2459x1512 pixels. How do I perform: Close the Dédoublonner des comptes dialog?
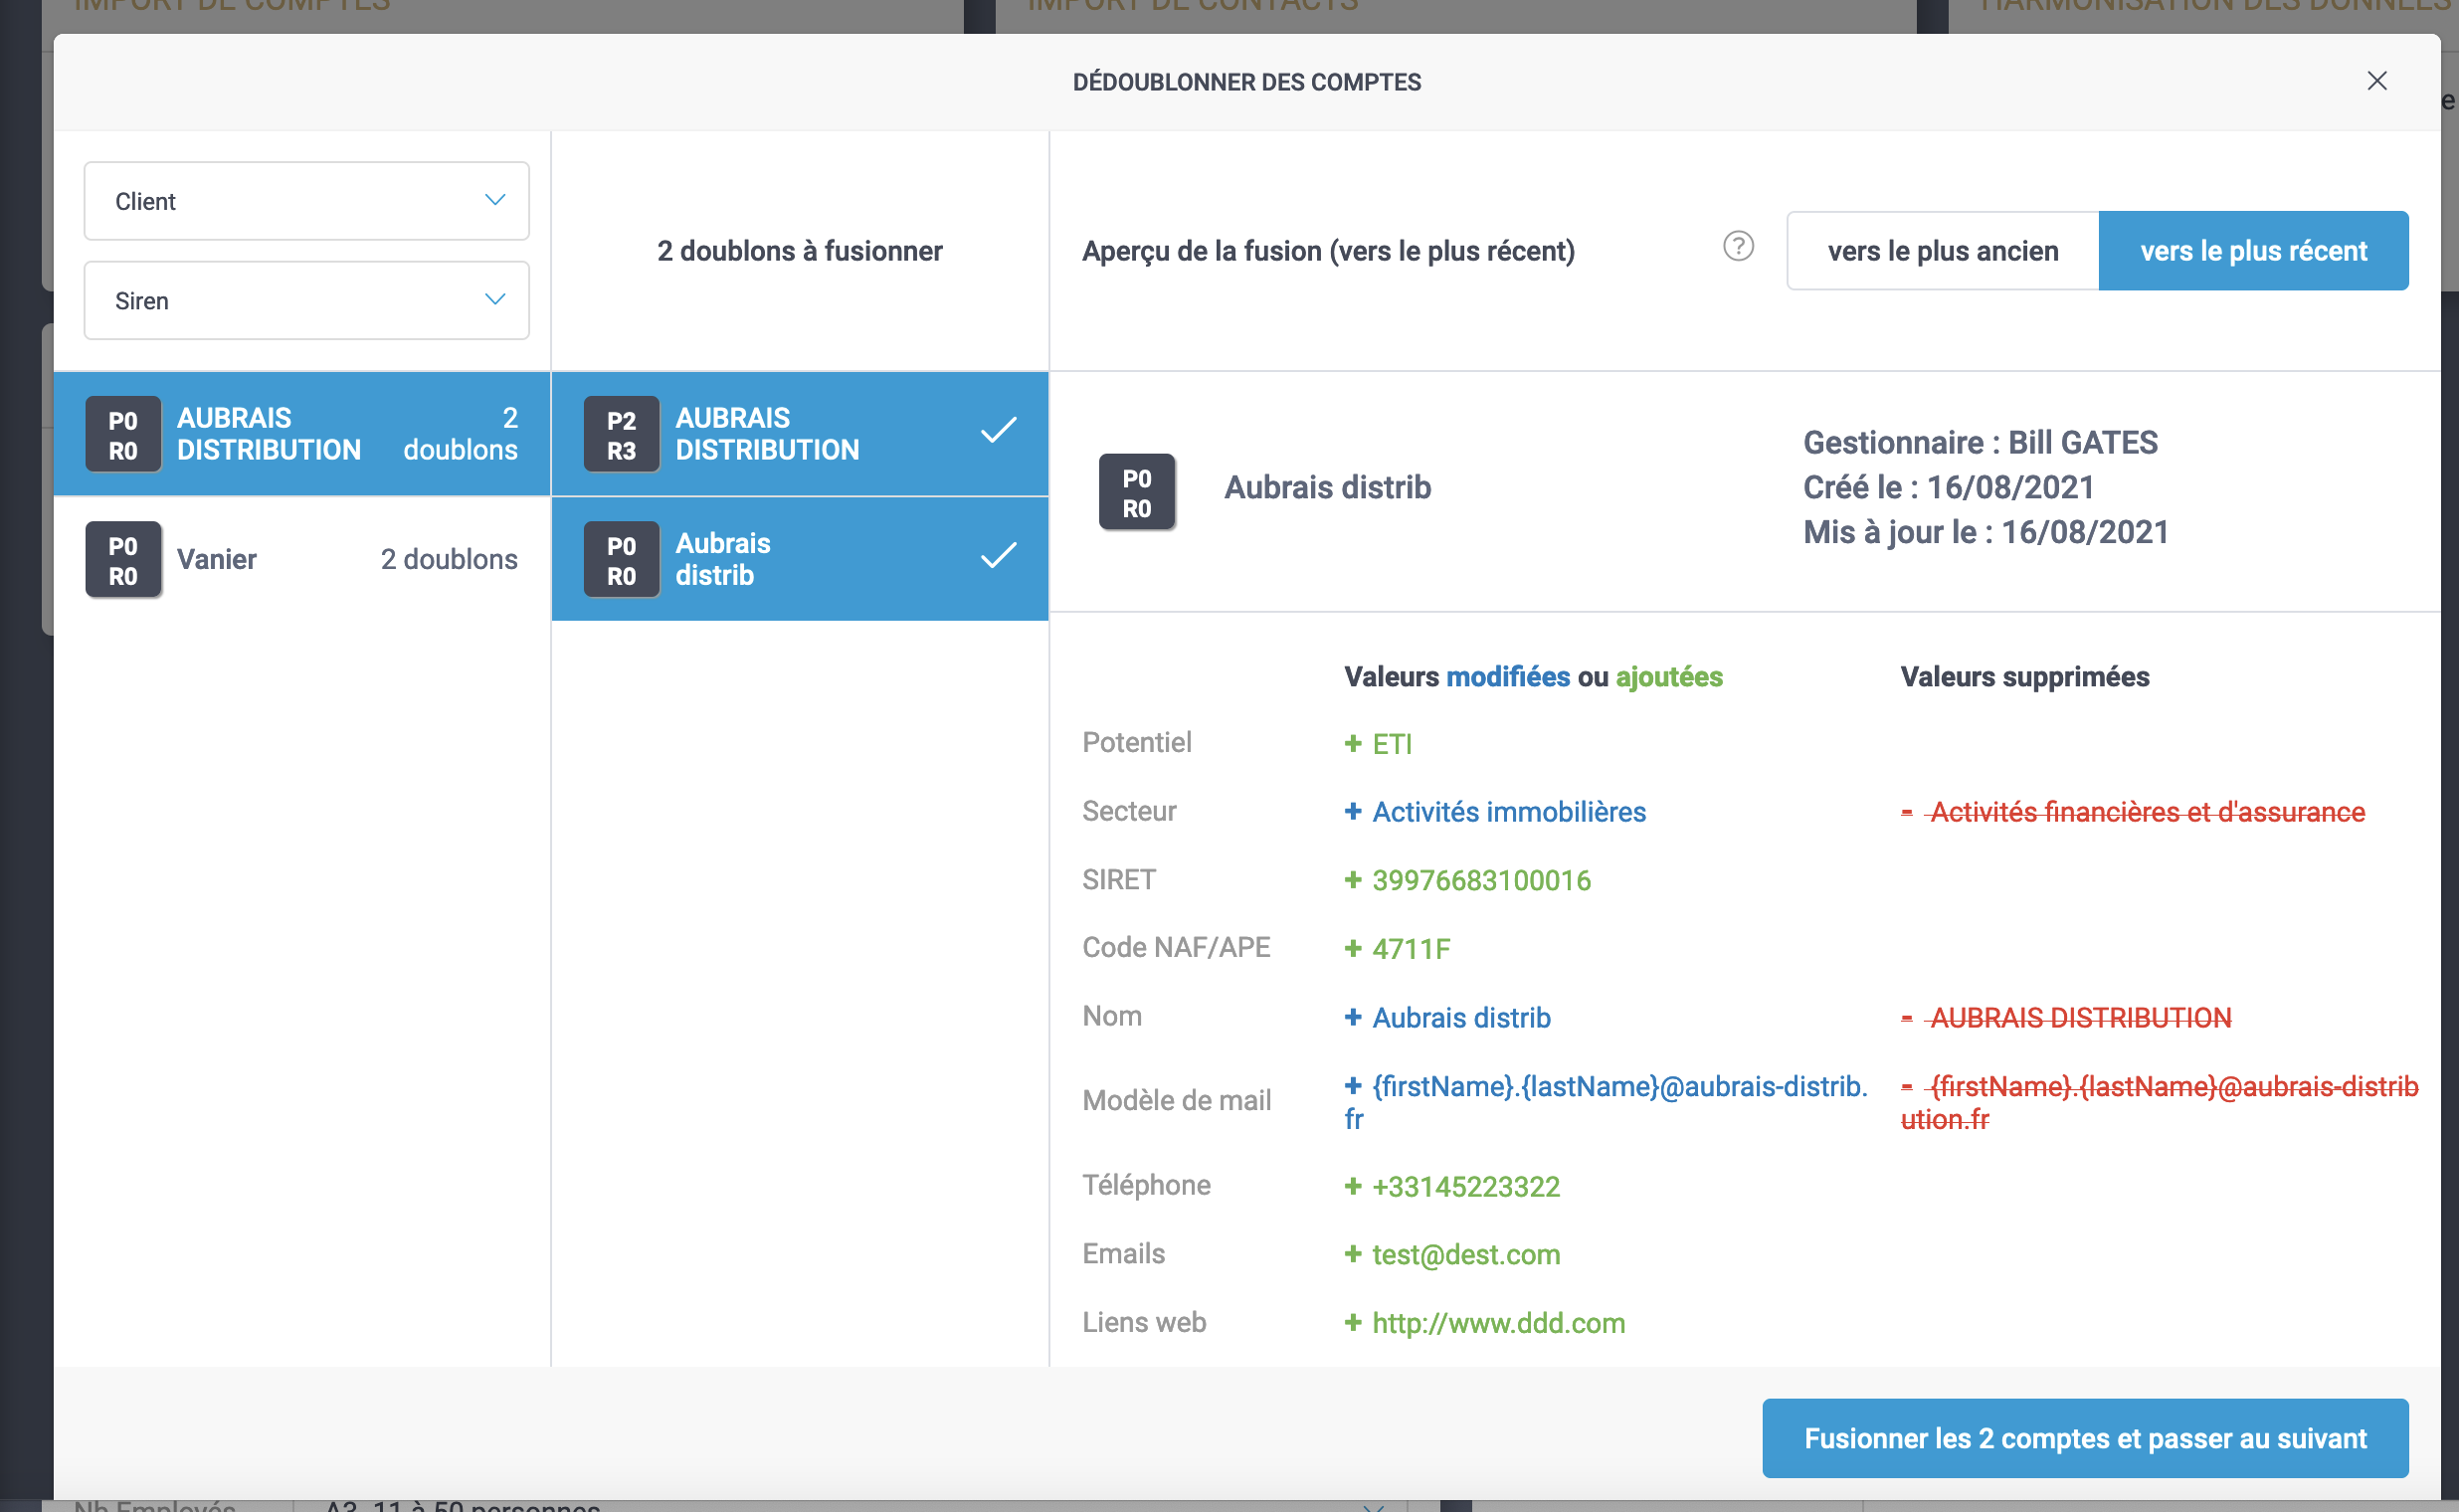(x=2376, y=81)
